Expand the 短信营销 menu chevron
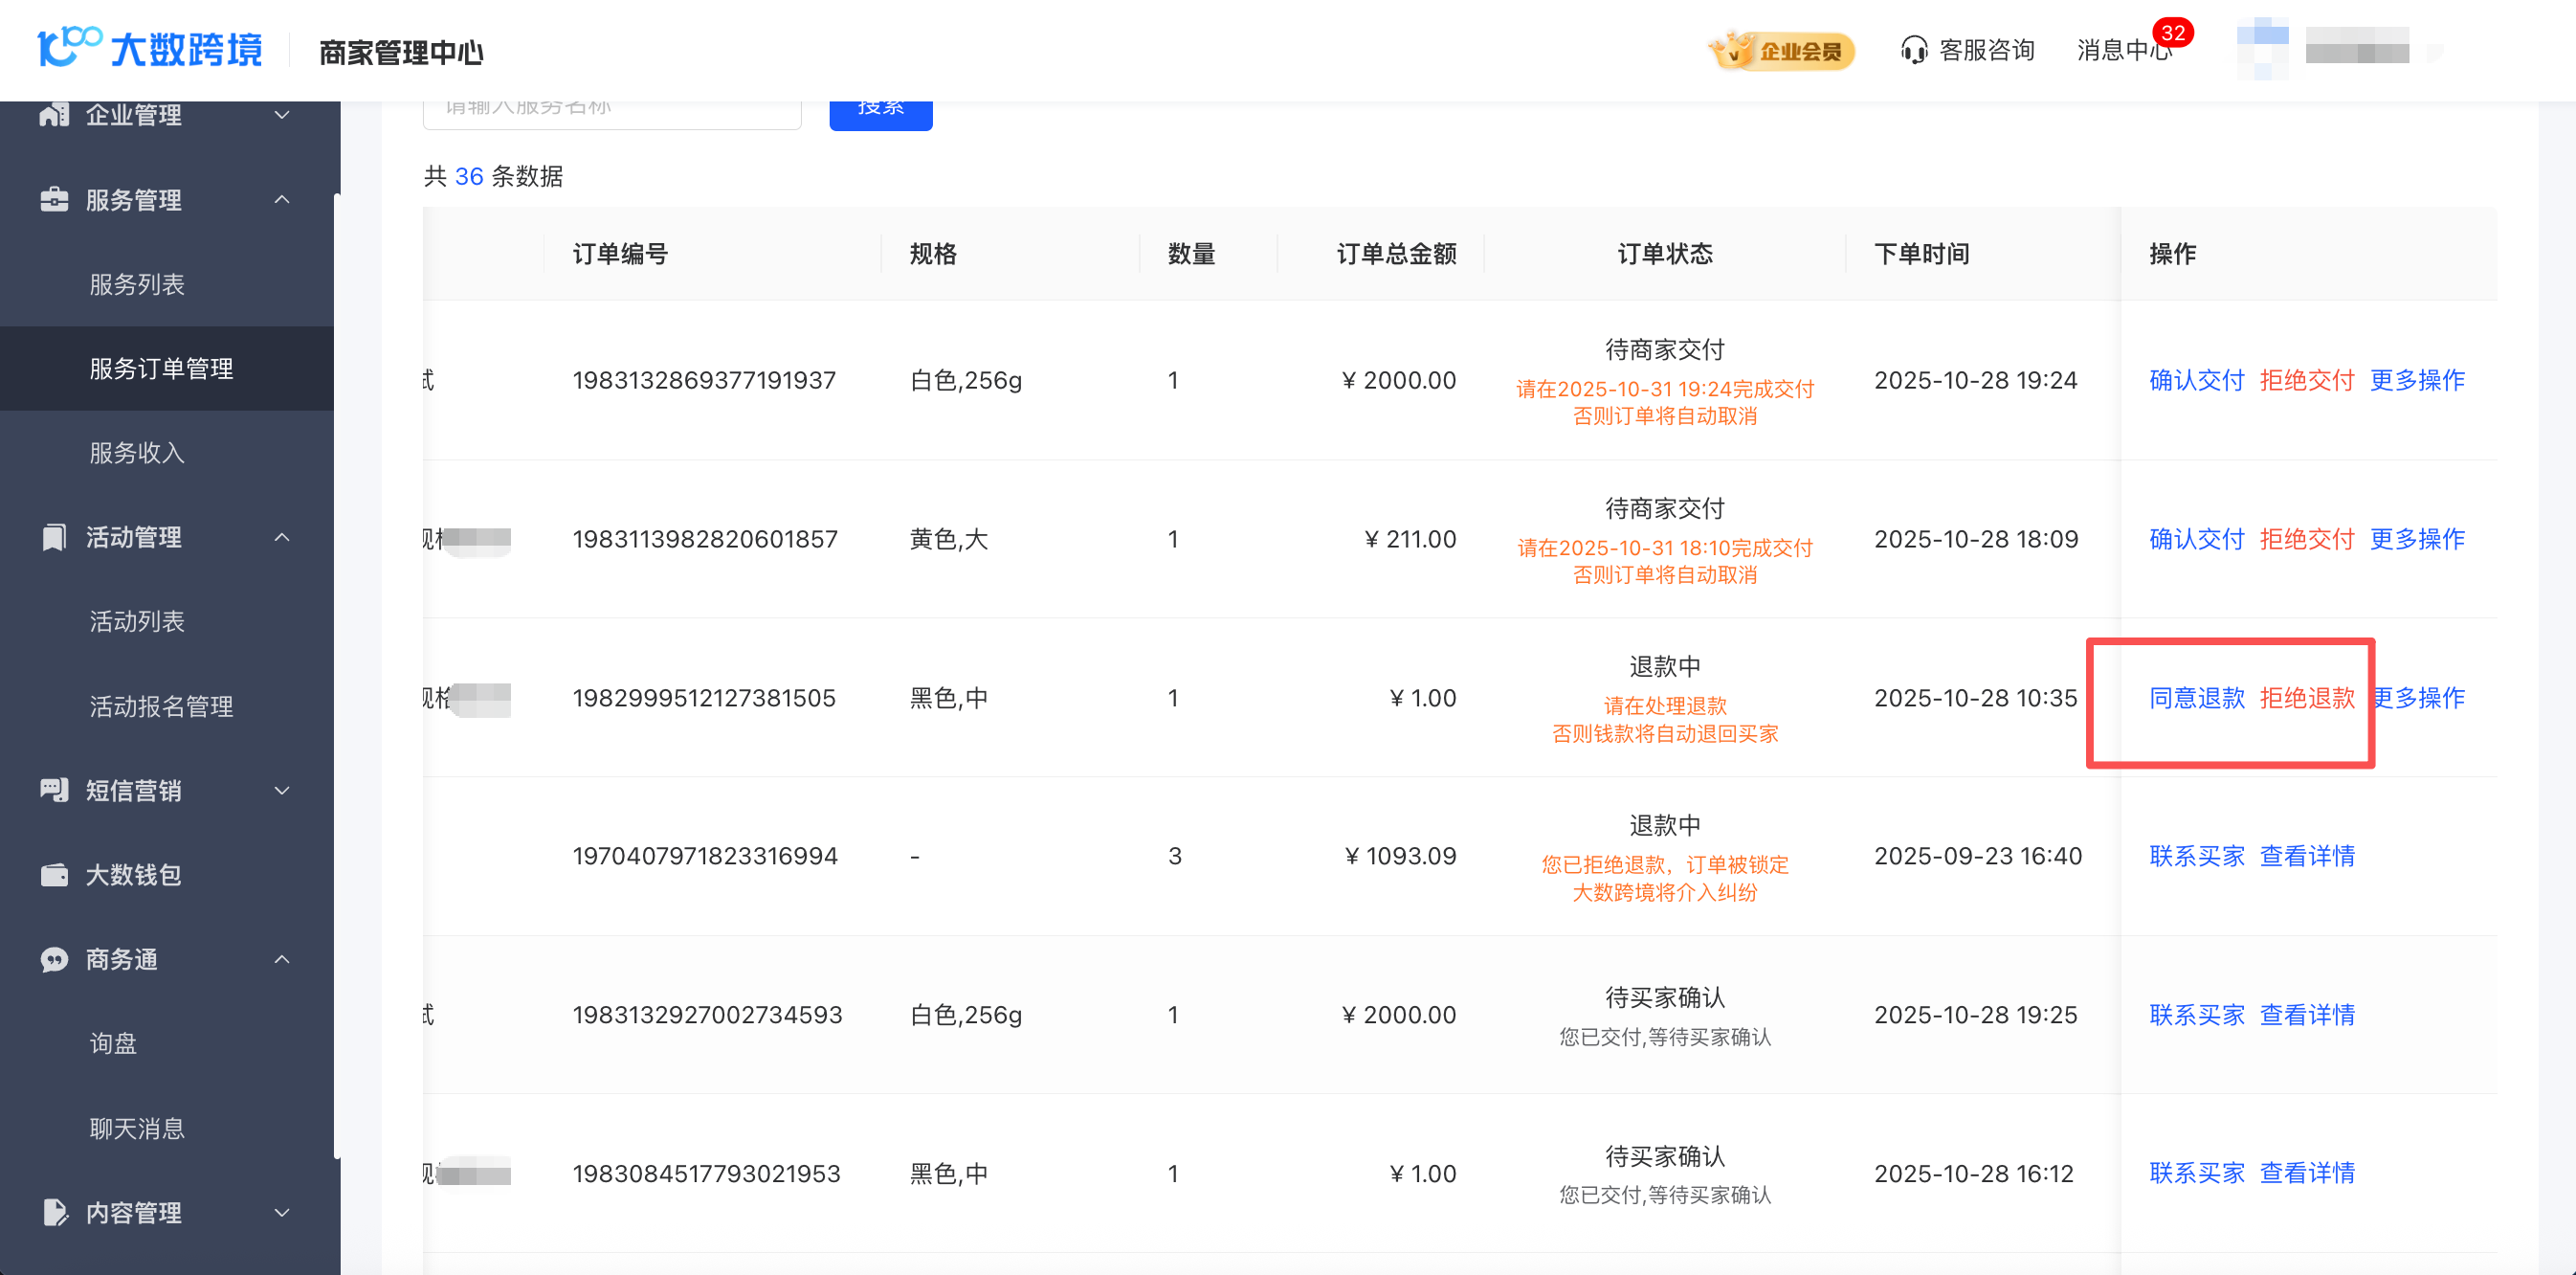 [282, 790]
